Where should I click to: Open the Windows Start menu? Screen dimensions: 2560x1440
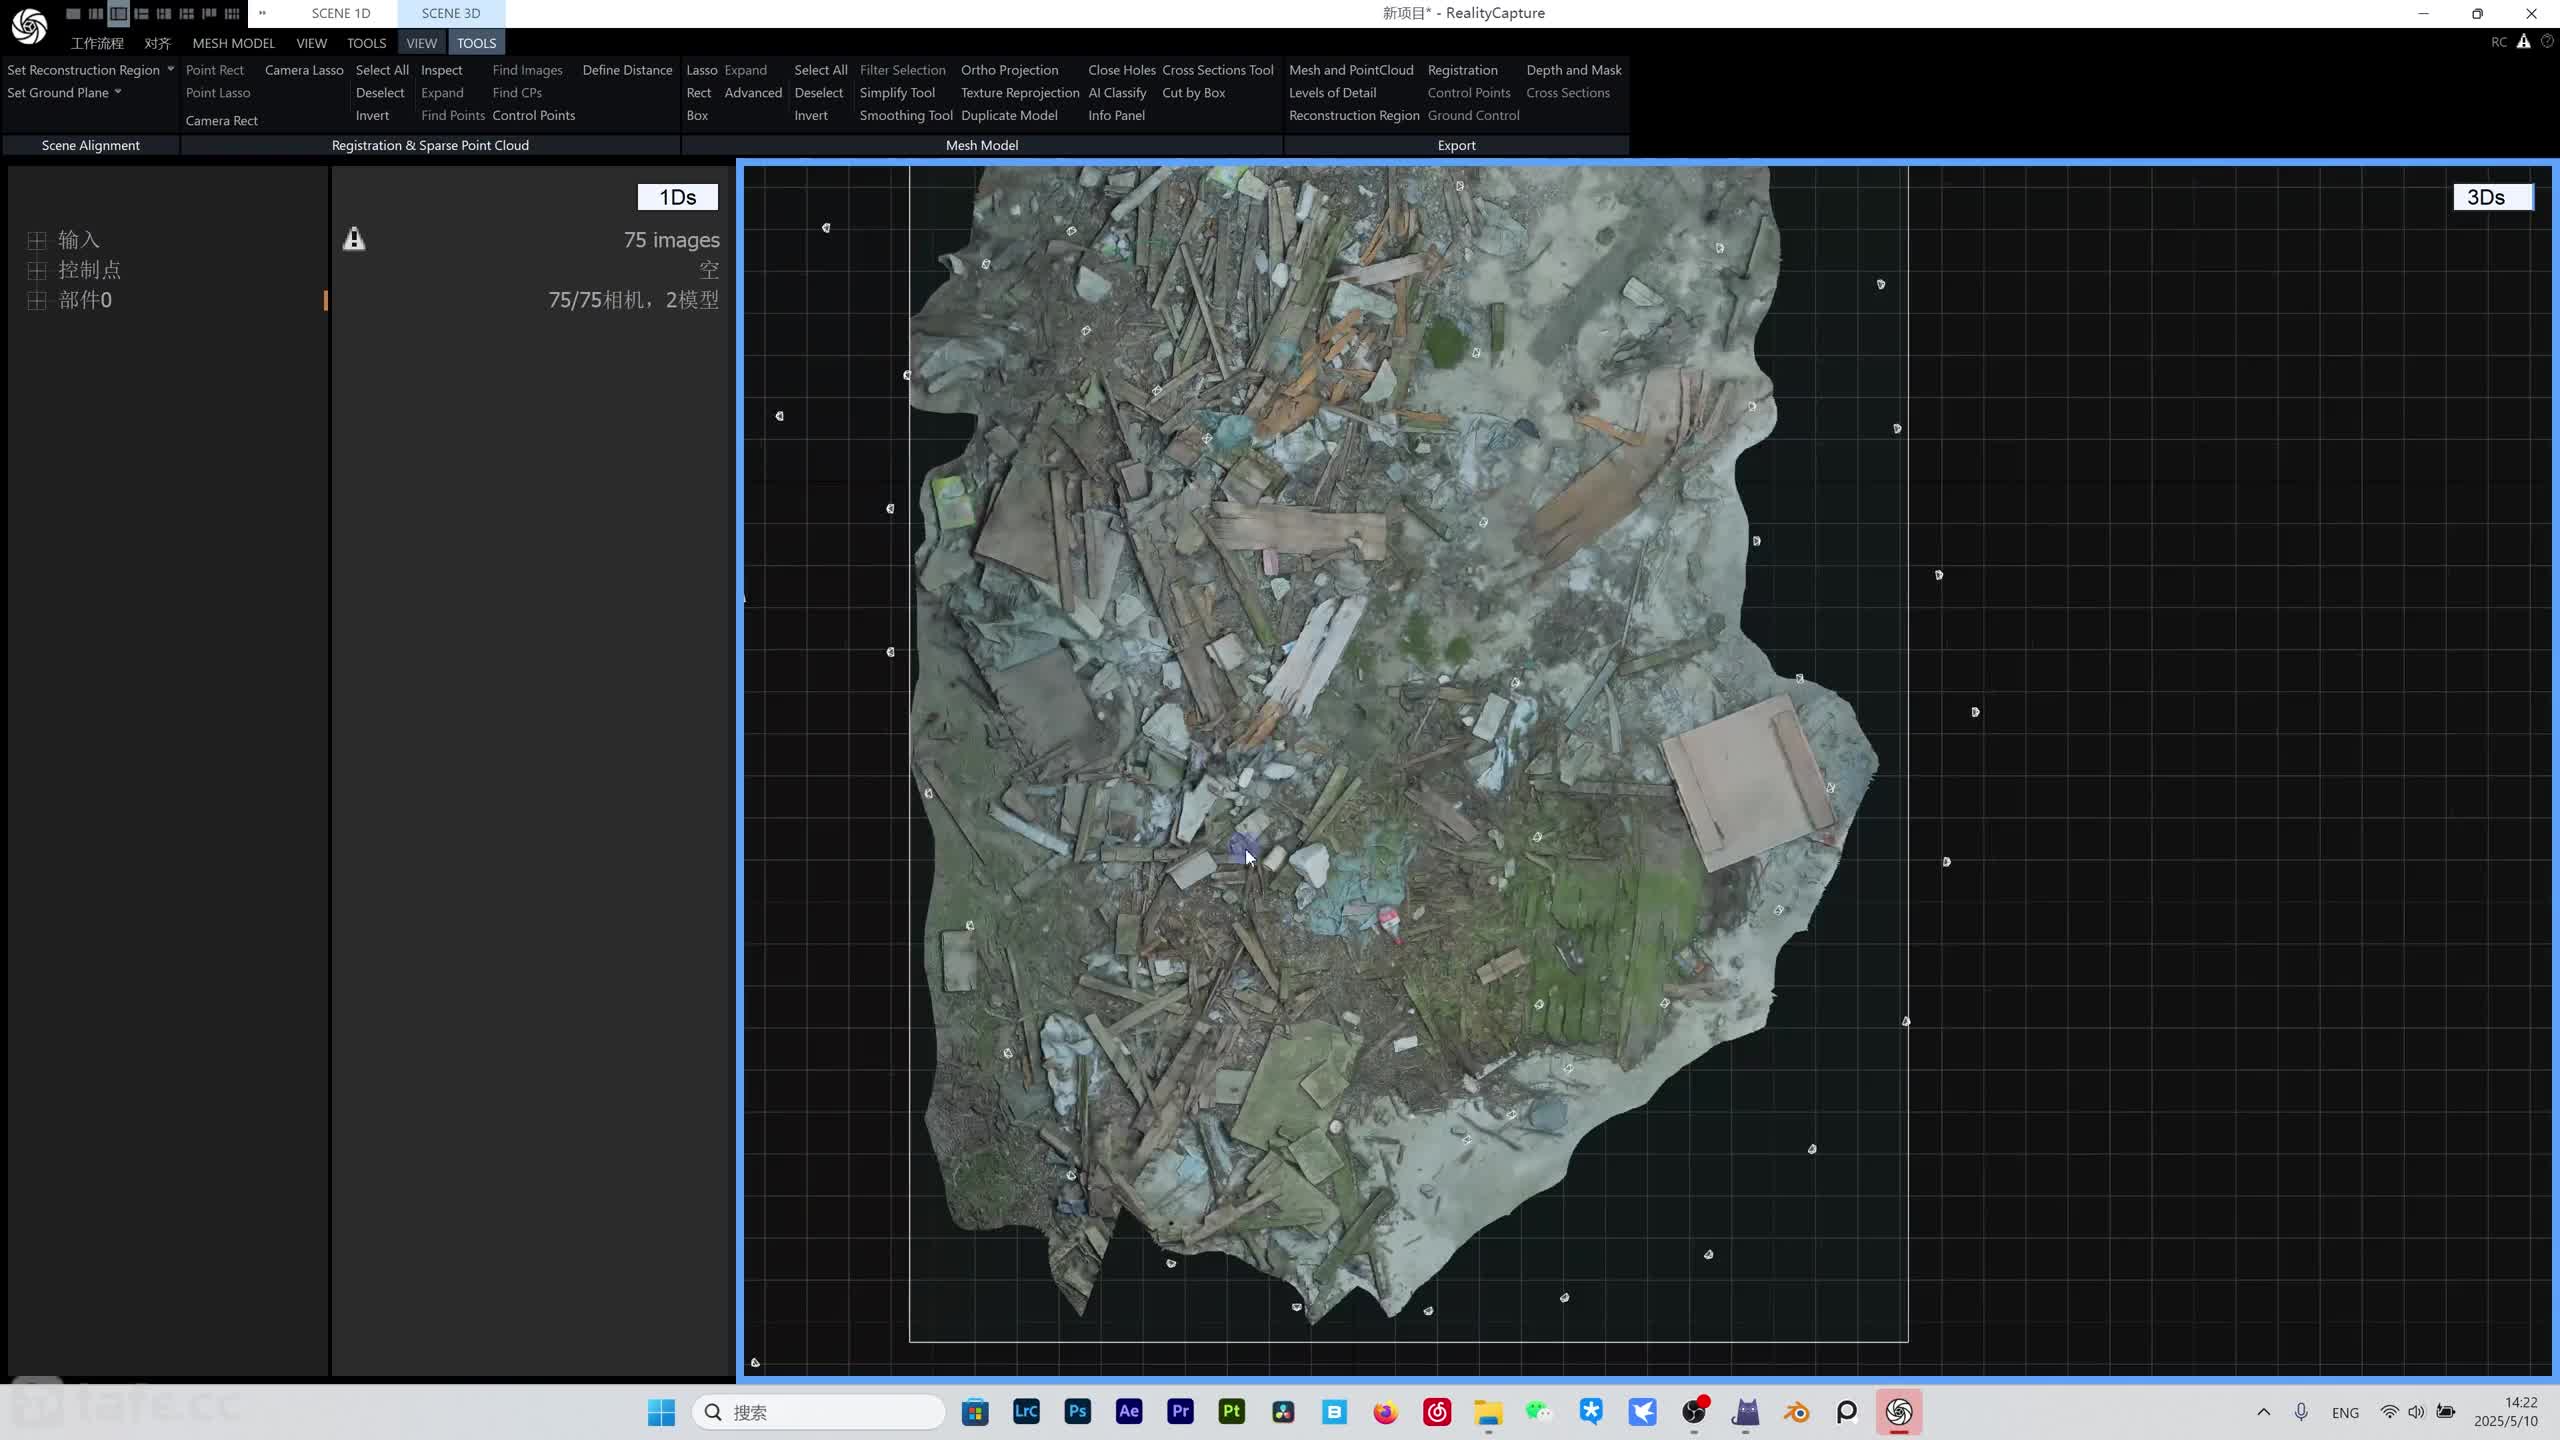[x=661, y=1412]
